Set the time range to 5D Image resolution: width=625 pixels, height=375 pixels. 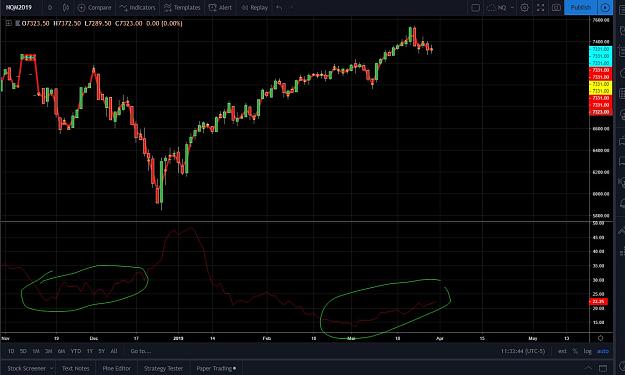click(23, 351)
